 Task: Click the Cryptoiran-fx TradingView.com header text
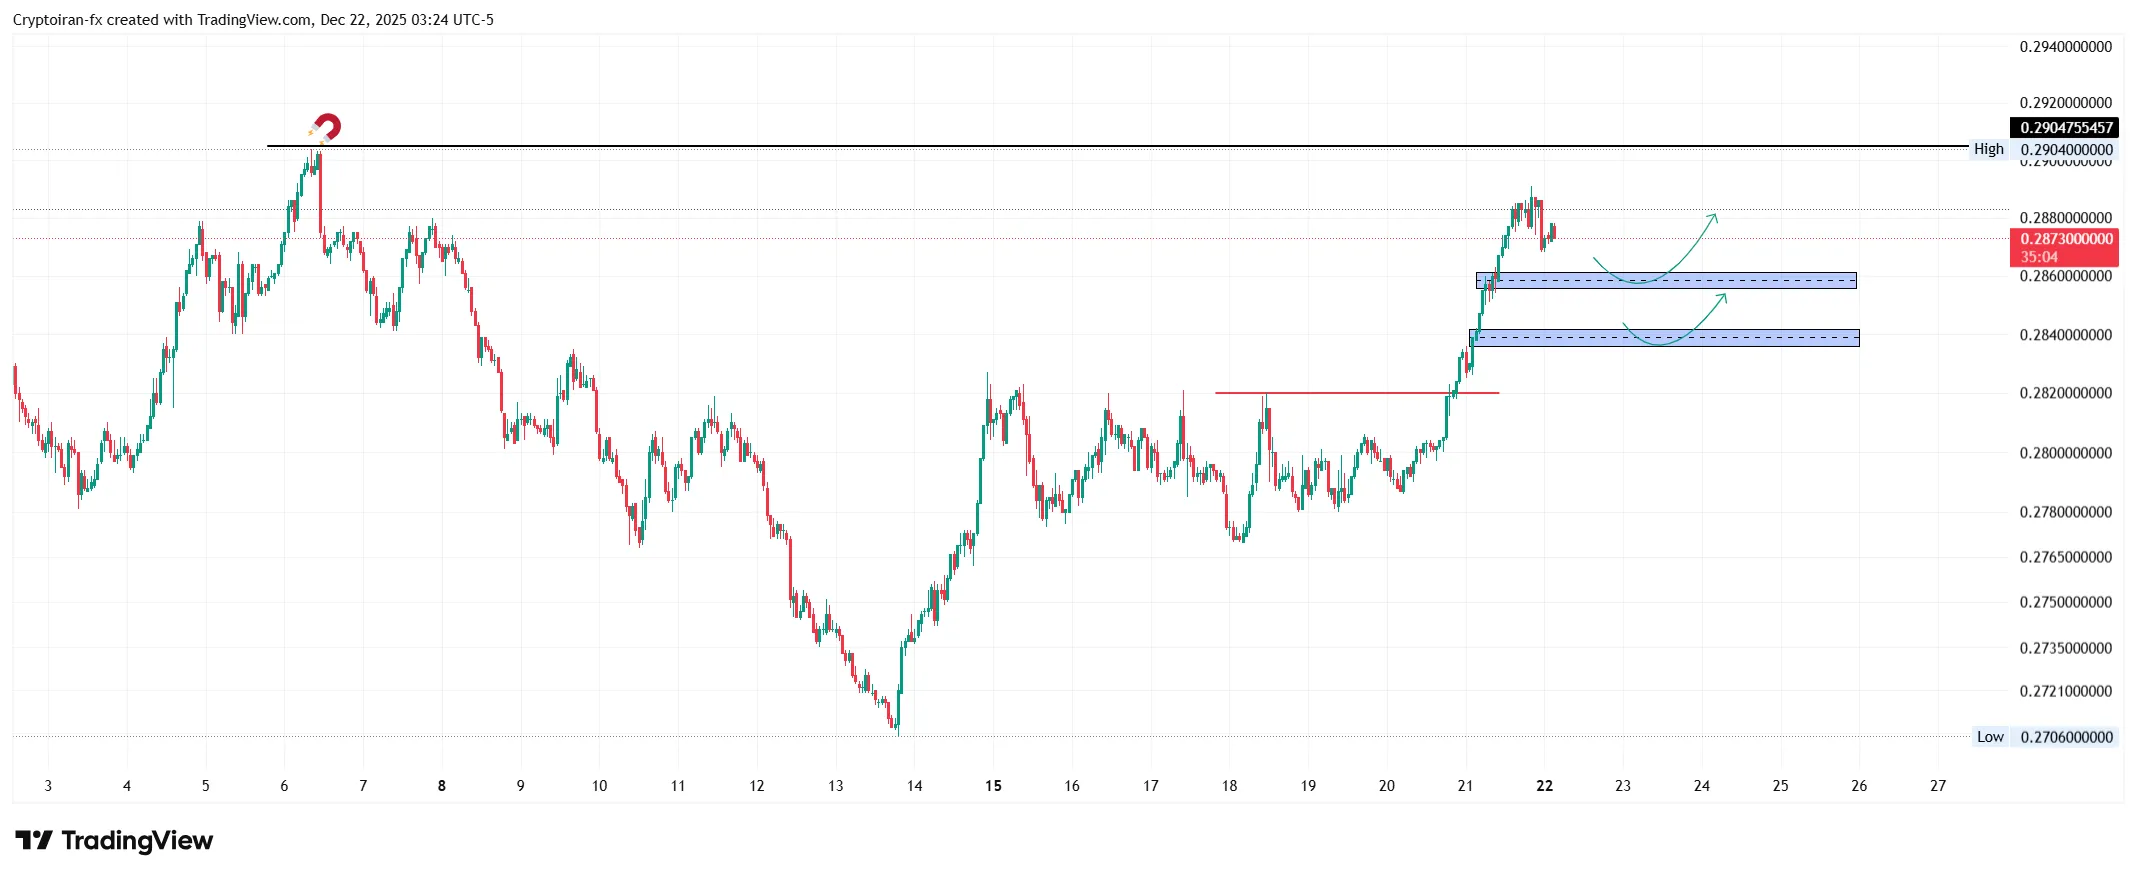coord(253,20)
